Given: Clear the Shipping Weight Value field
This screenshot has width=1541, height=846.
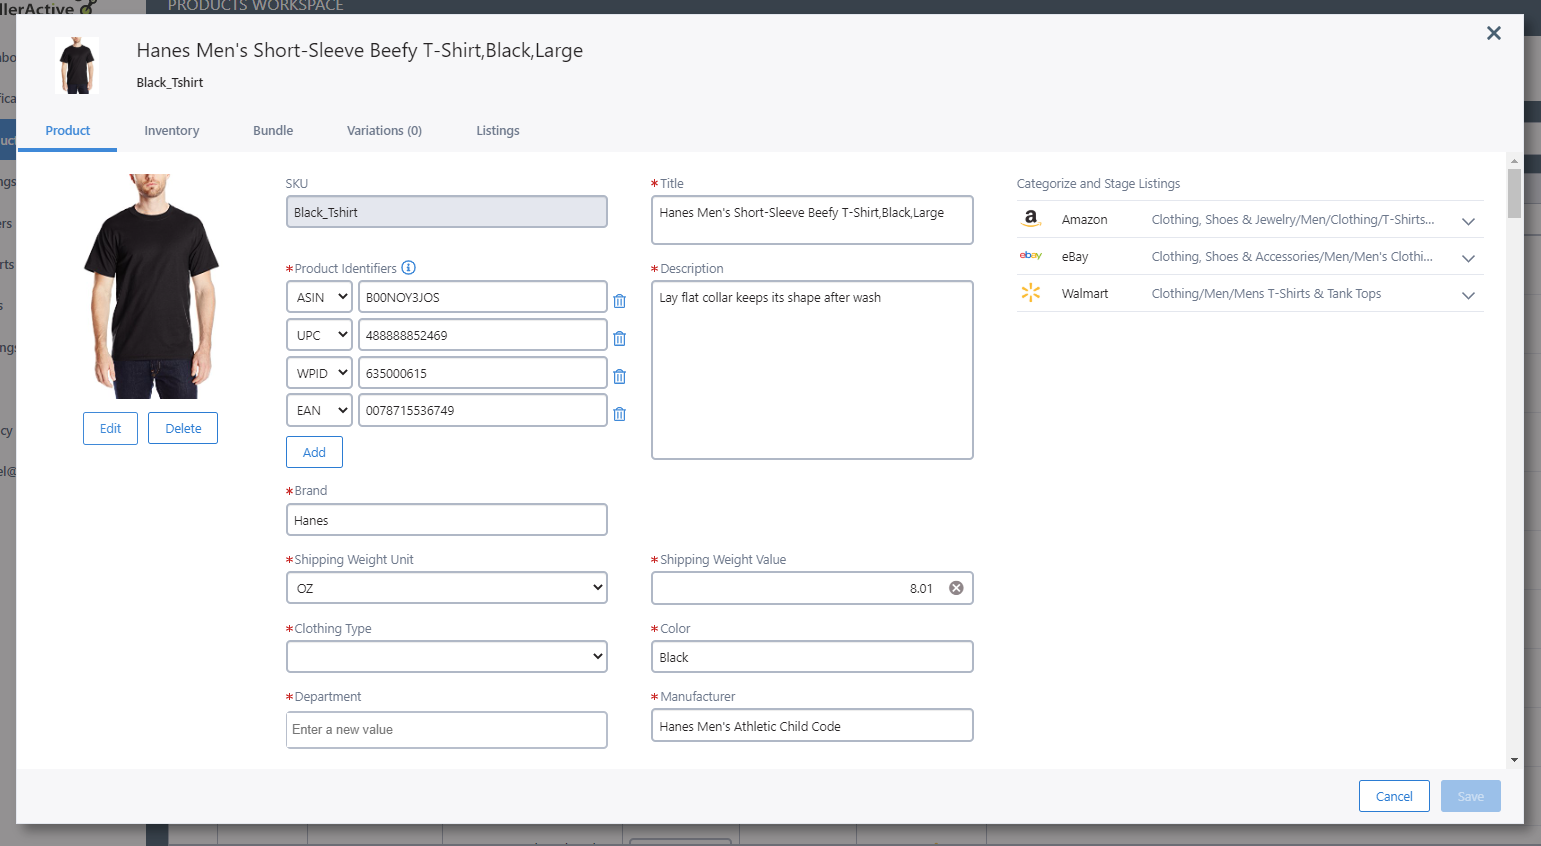Looking at the screenshot, I should (956, 588).
